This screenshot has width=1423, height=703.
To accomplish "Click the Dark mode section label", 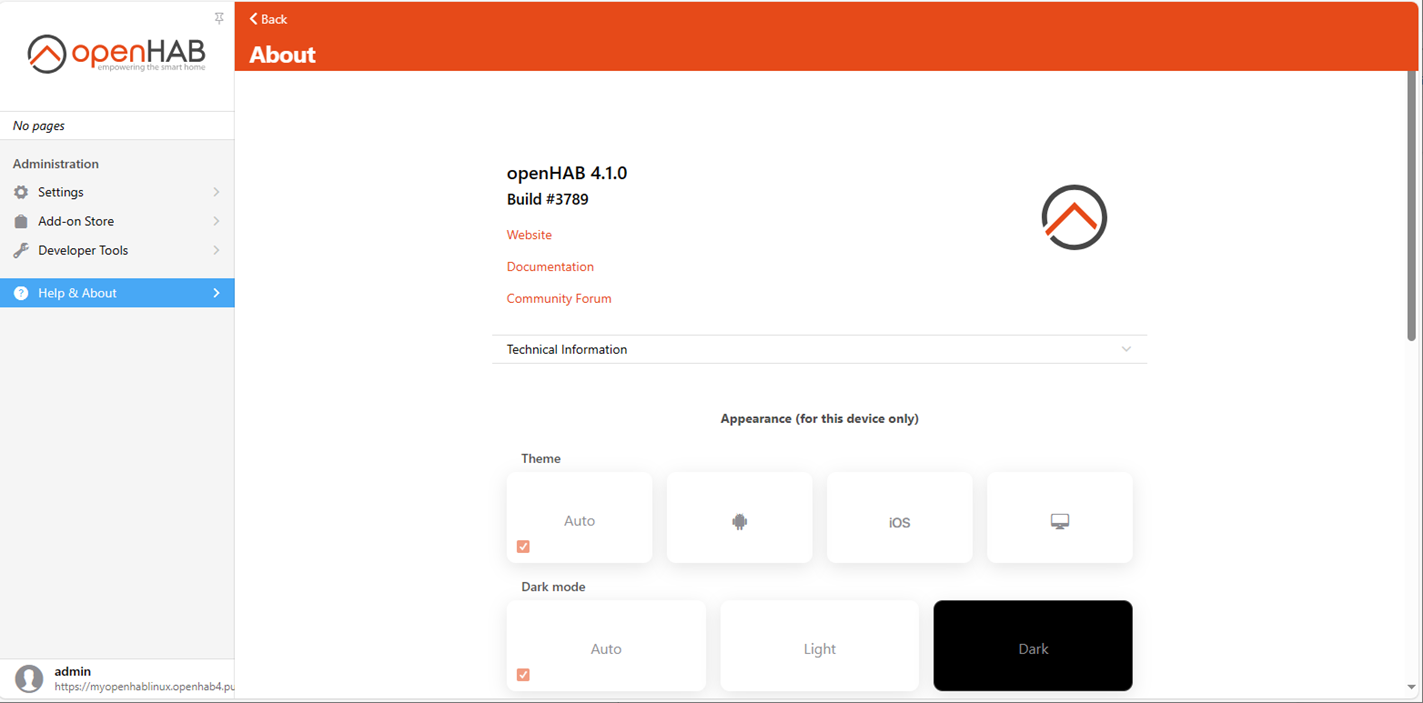I will pos(553,587).
